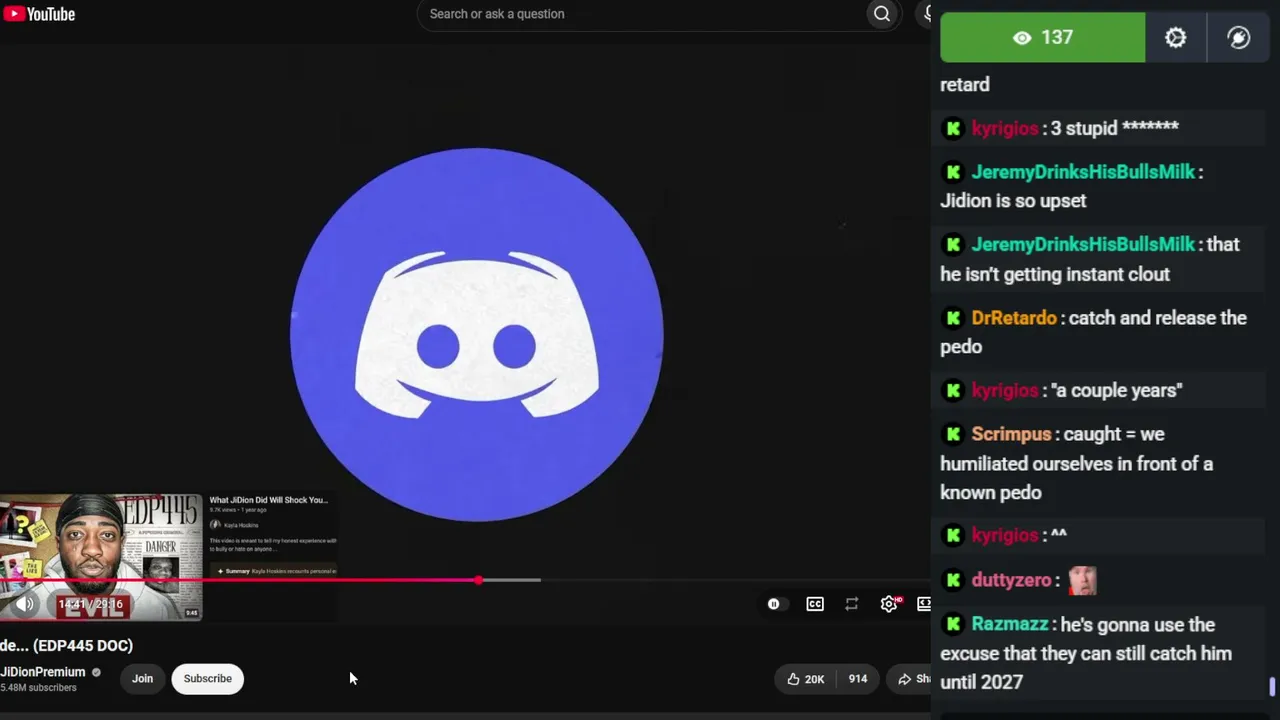Open player settings gear with HD badge
This screenshot has height=720, width=1280.
889,604
